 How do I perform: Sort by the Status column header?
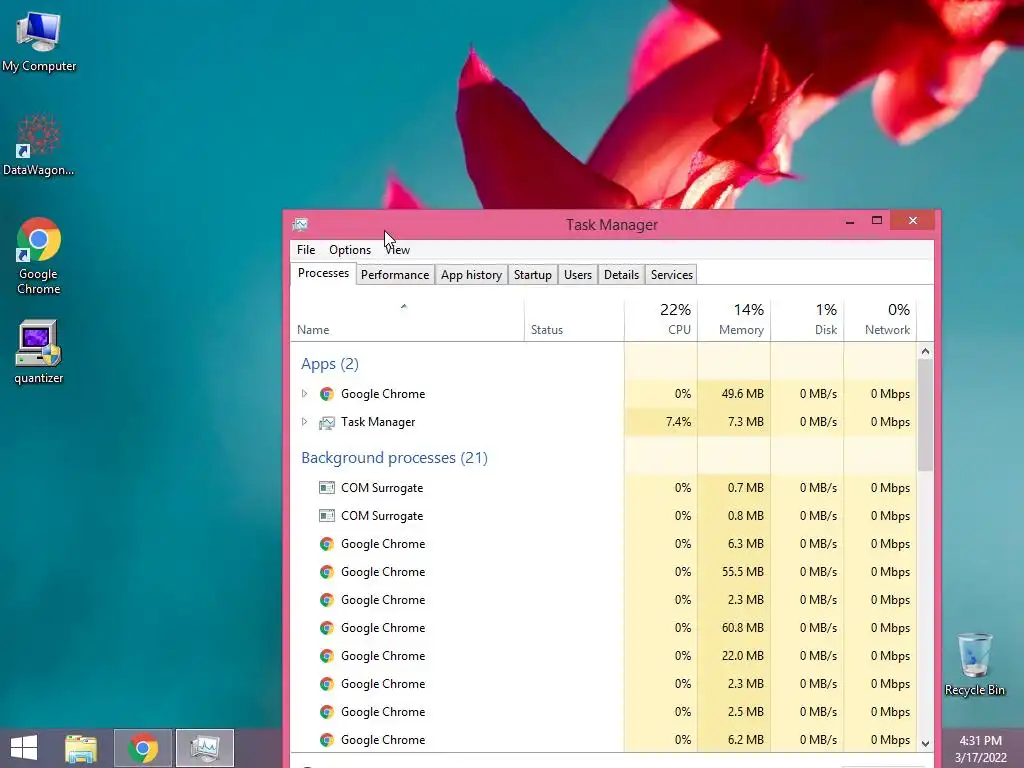point(574,320)
